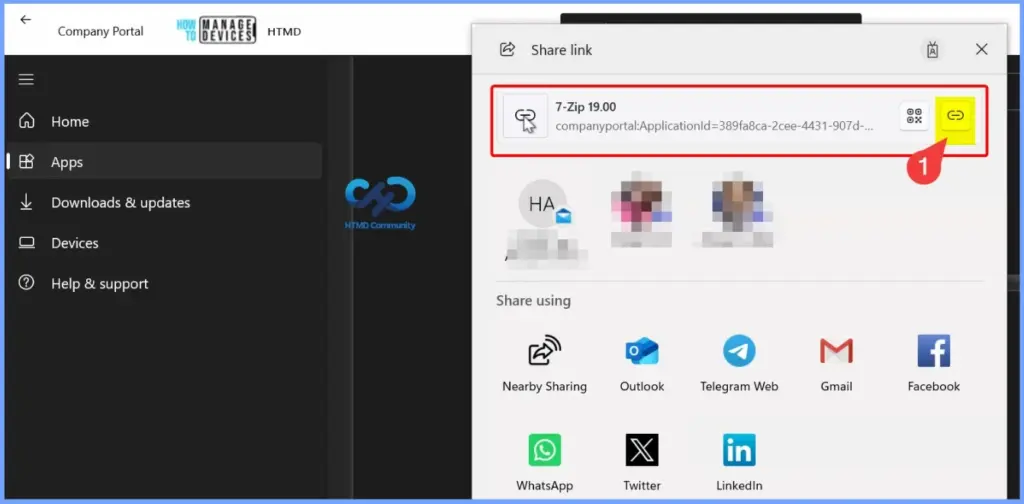
Task: Click the Apps grid icon
Action: click(26, 162)
